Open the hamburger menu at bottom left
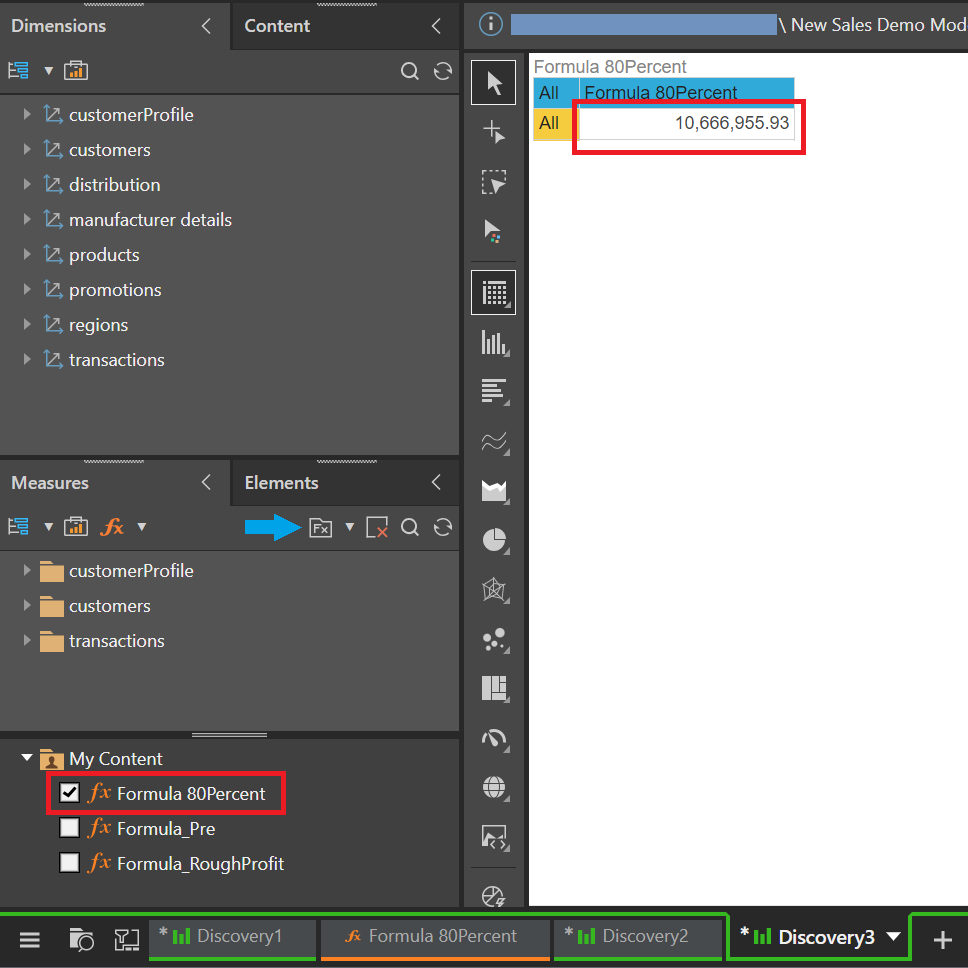 (x=30, y=940)
